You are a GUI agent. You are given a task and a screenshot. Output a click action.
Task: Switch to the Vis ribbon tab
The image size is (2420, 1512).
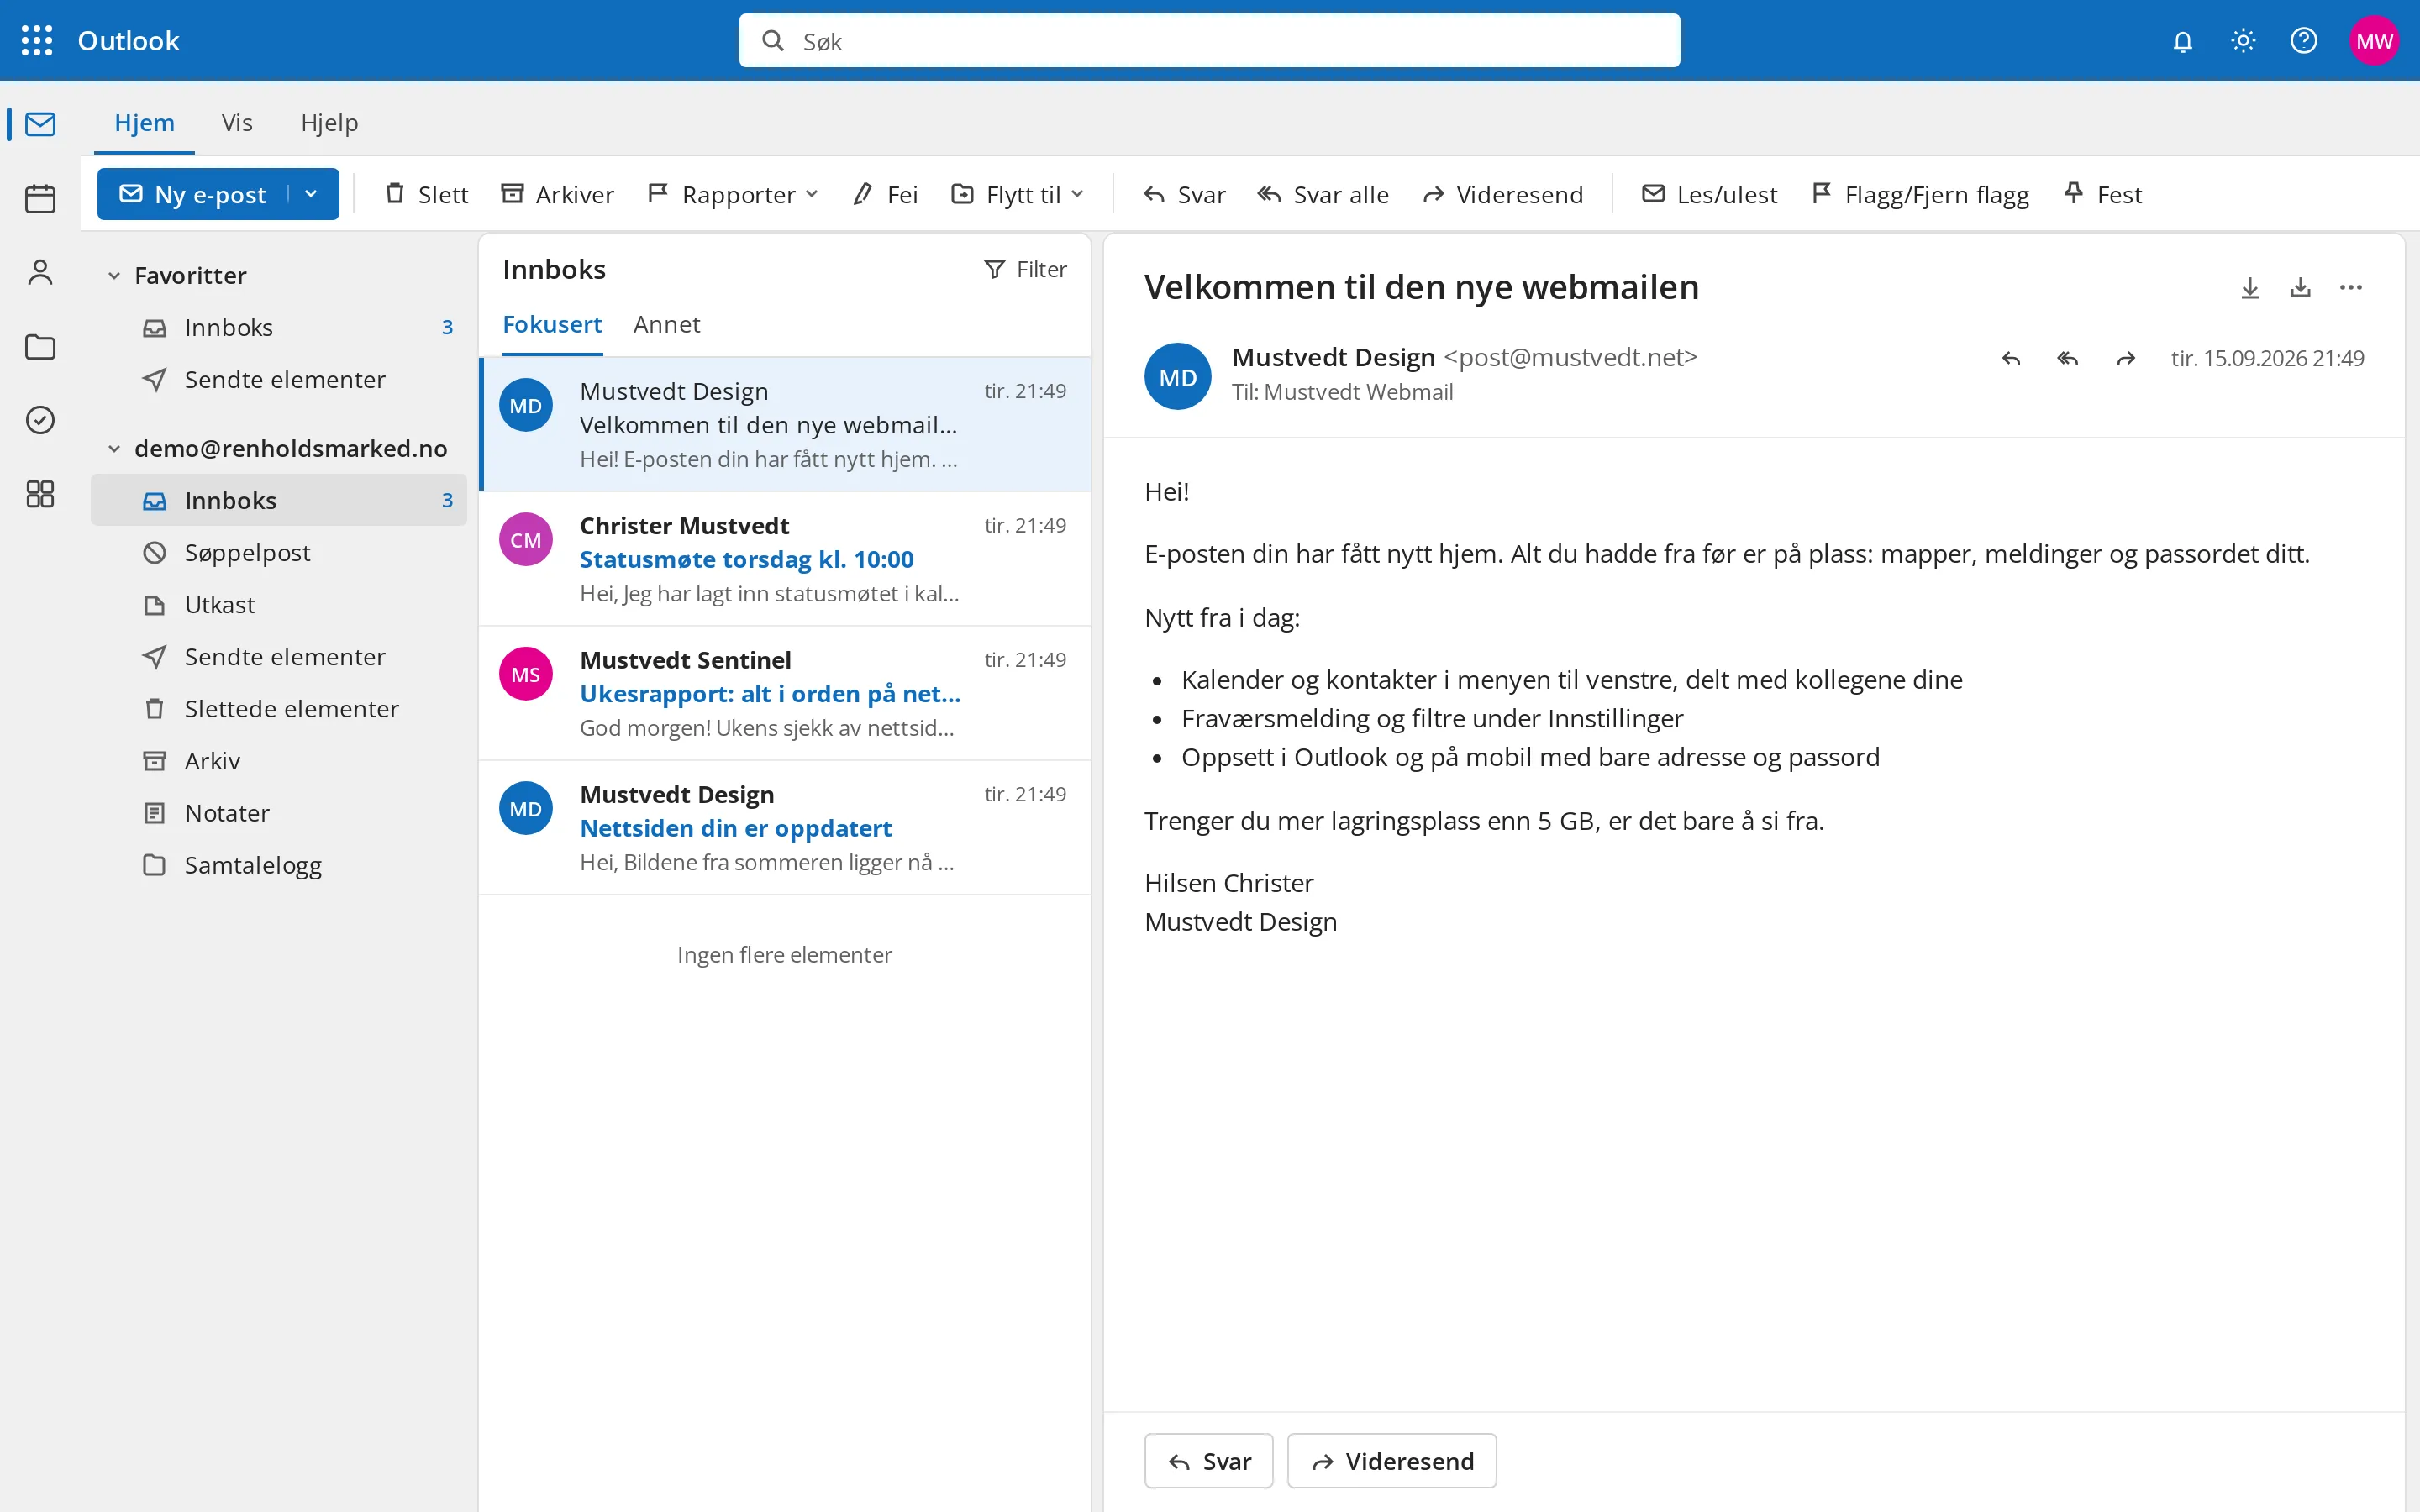pos(237,123)
